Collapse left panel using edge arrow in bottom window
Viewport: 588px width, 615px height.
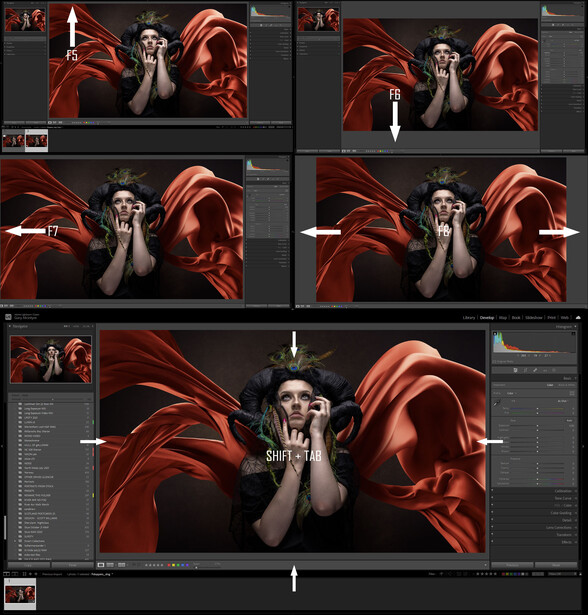[x=2, y=446]
